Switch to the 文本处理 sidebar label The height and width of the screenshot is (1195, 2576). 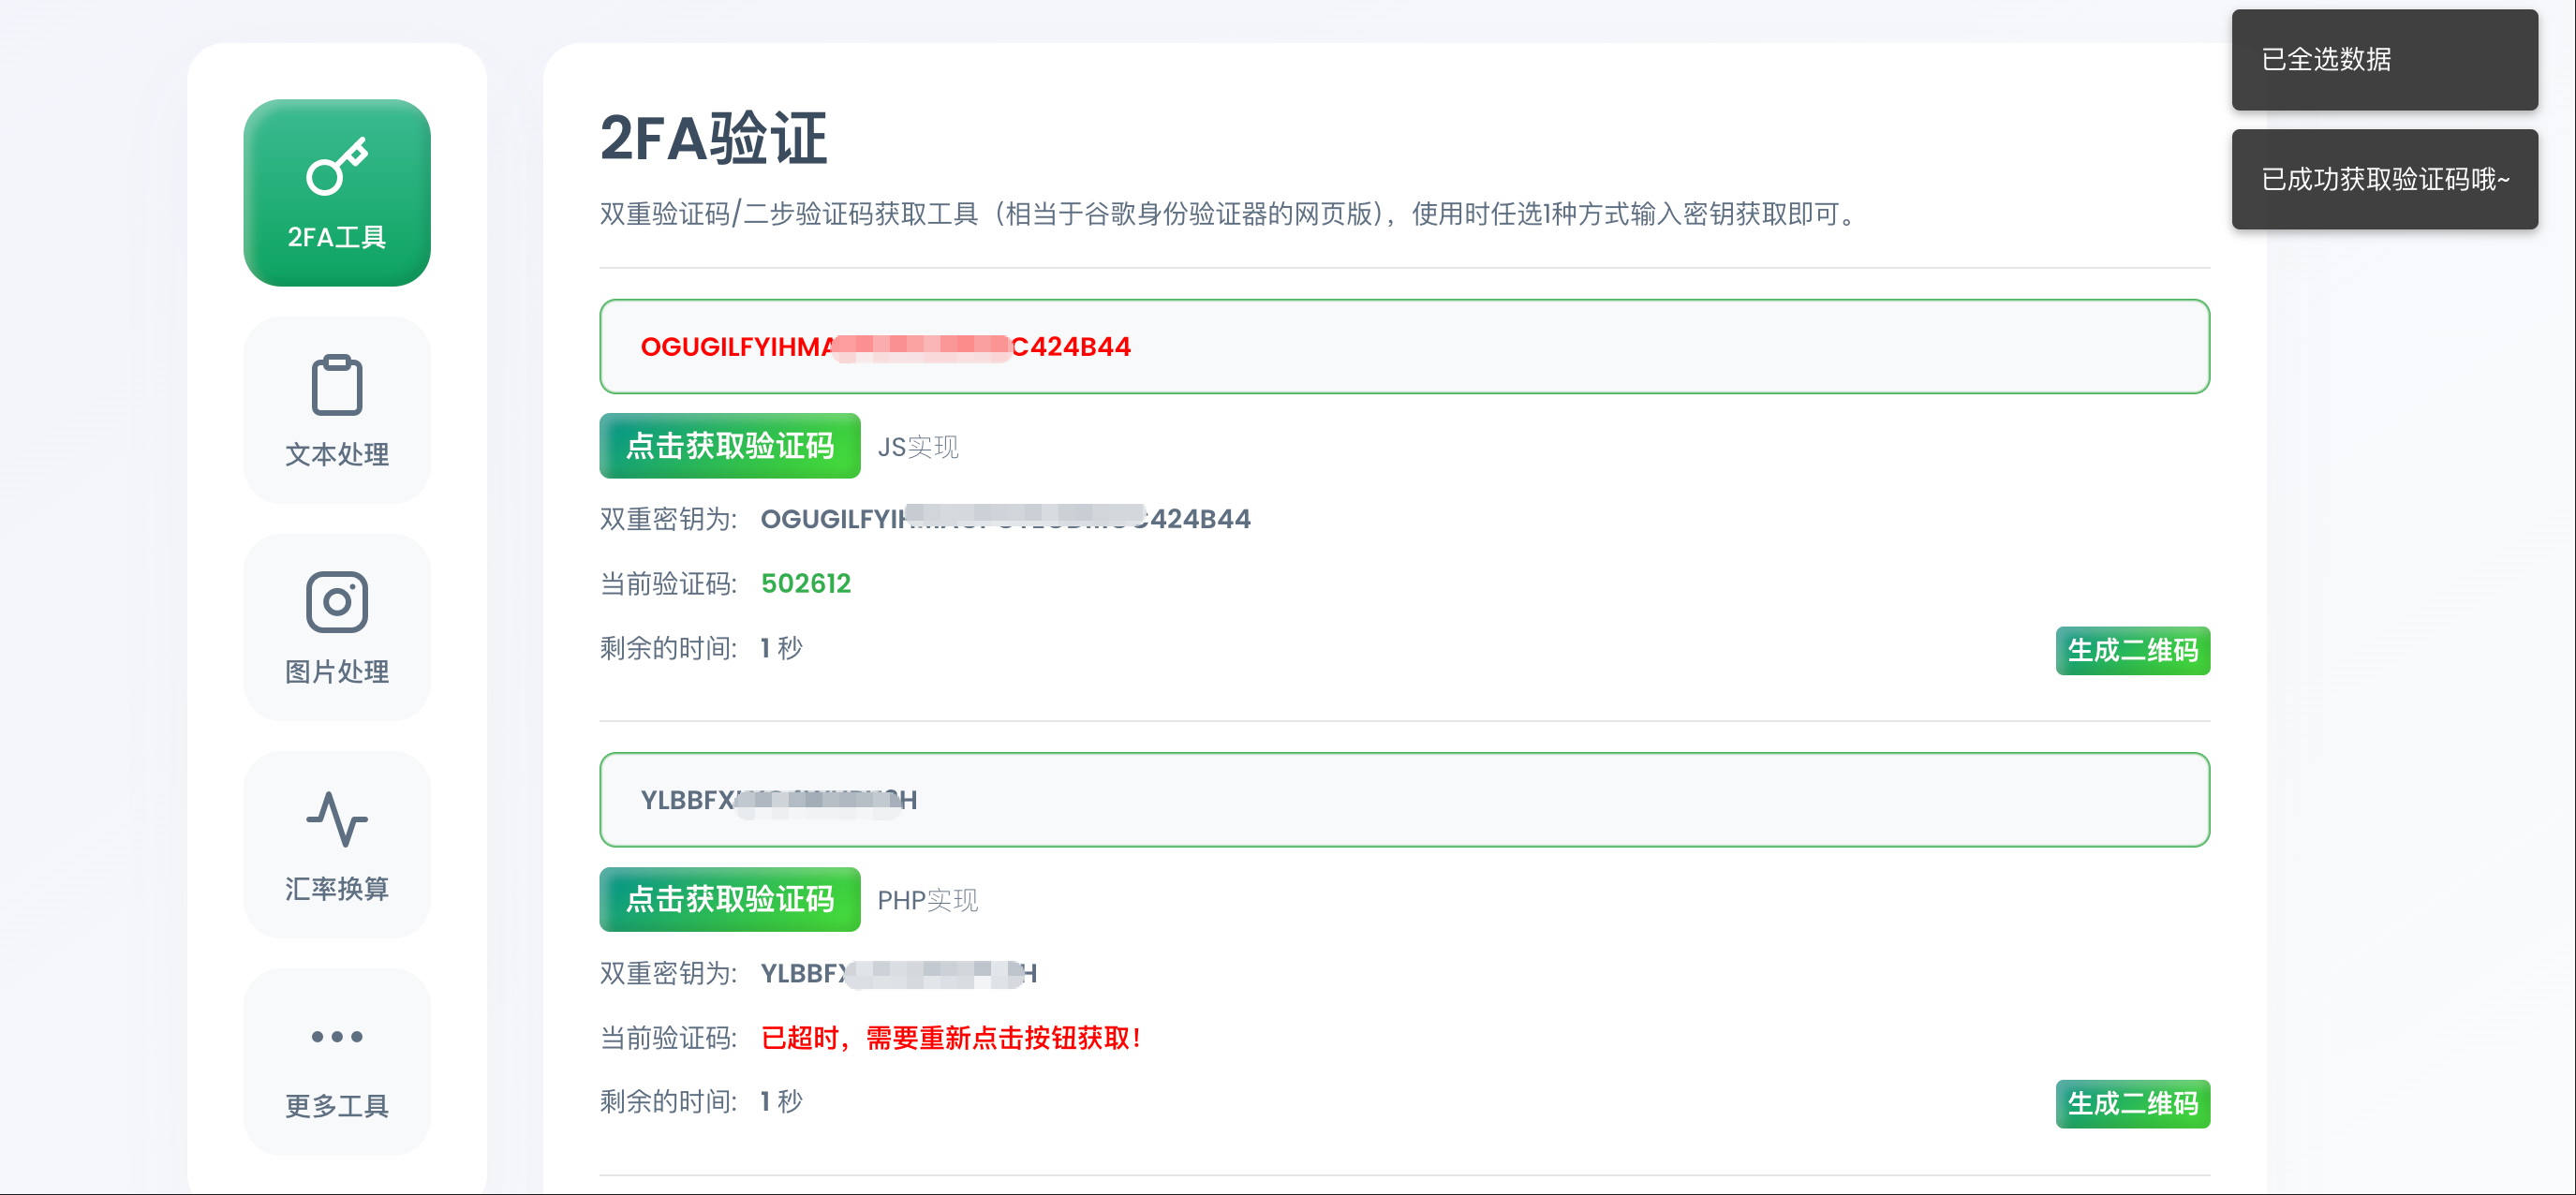pyautogui.click(x=337, y=454)
